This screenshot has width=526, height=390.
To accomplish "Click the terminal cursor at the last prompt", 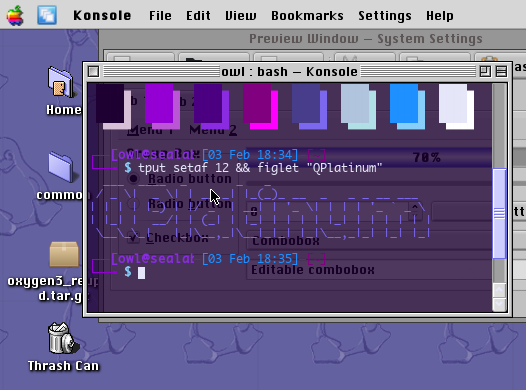I will pos(141,273).
